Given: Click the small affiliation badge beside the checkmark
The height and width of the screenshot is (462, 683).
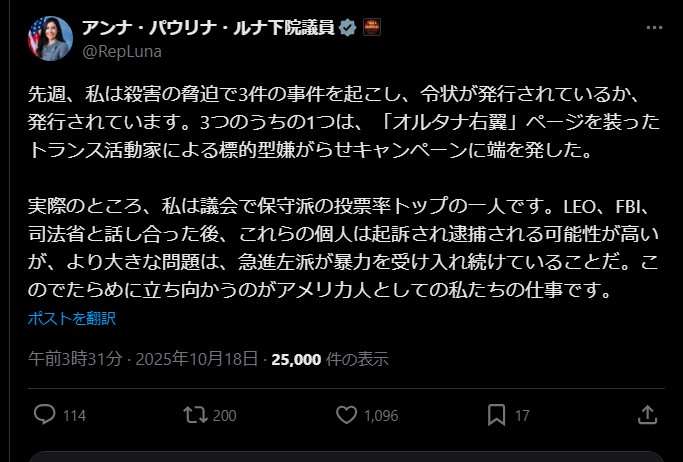Looking at the screenshot, I should (x=371, y=27).
